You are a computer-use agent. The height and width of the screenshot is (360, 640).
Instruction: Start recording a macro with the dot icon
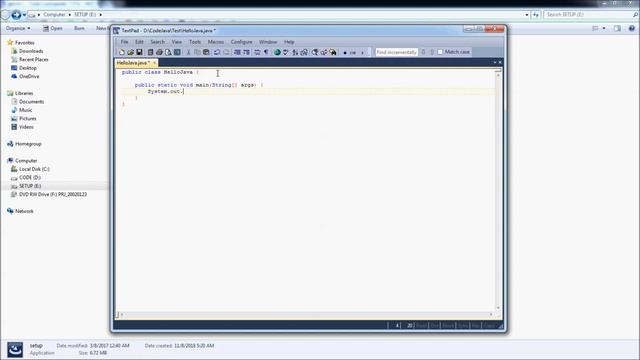(x=345, y=52)
